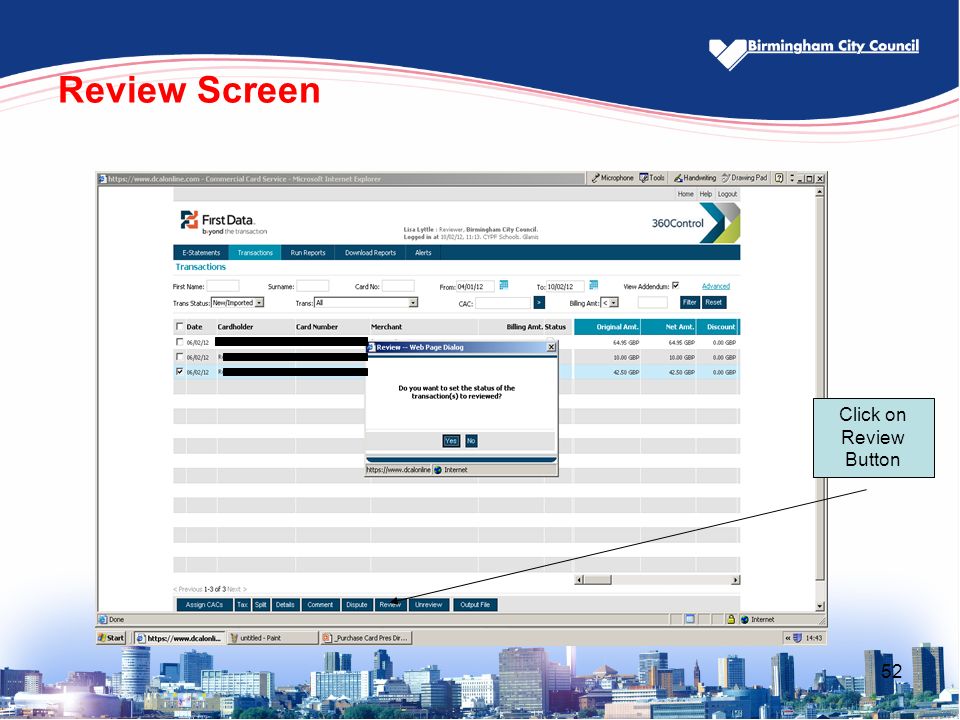Switch to untitled - Paint in taskbar

[x=271, y=638]
